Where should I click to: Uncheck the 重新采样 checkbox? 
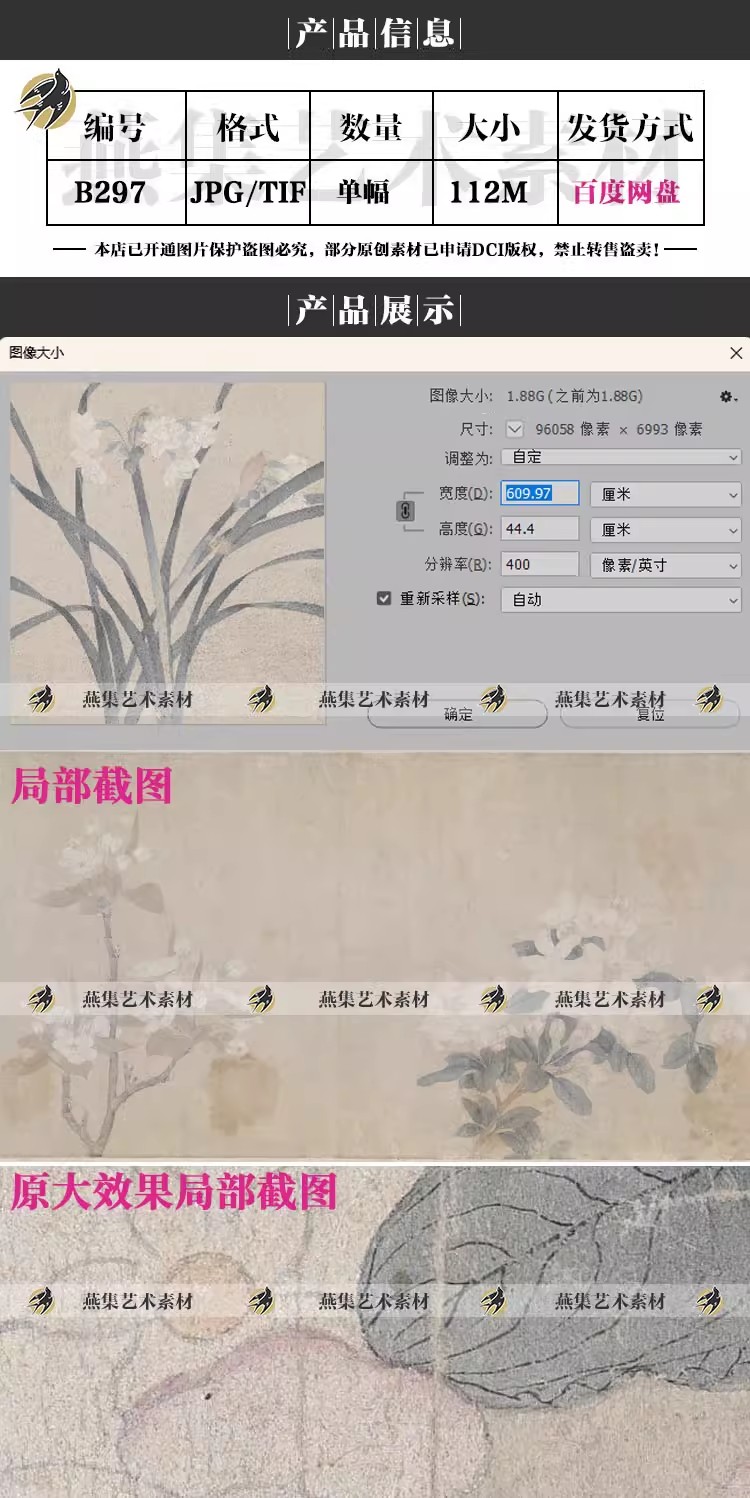tap(384, 599)
